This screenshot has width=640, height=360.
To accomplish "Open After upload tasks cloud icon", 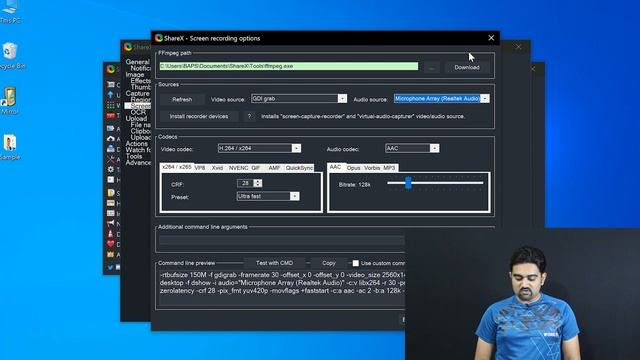I will (111, 139).
